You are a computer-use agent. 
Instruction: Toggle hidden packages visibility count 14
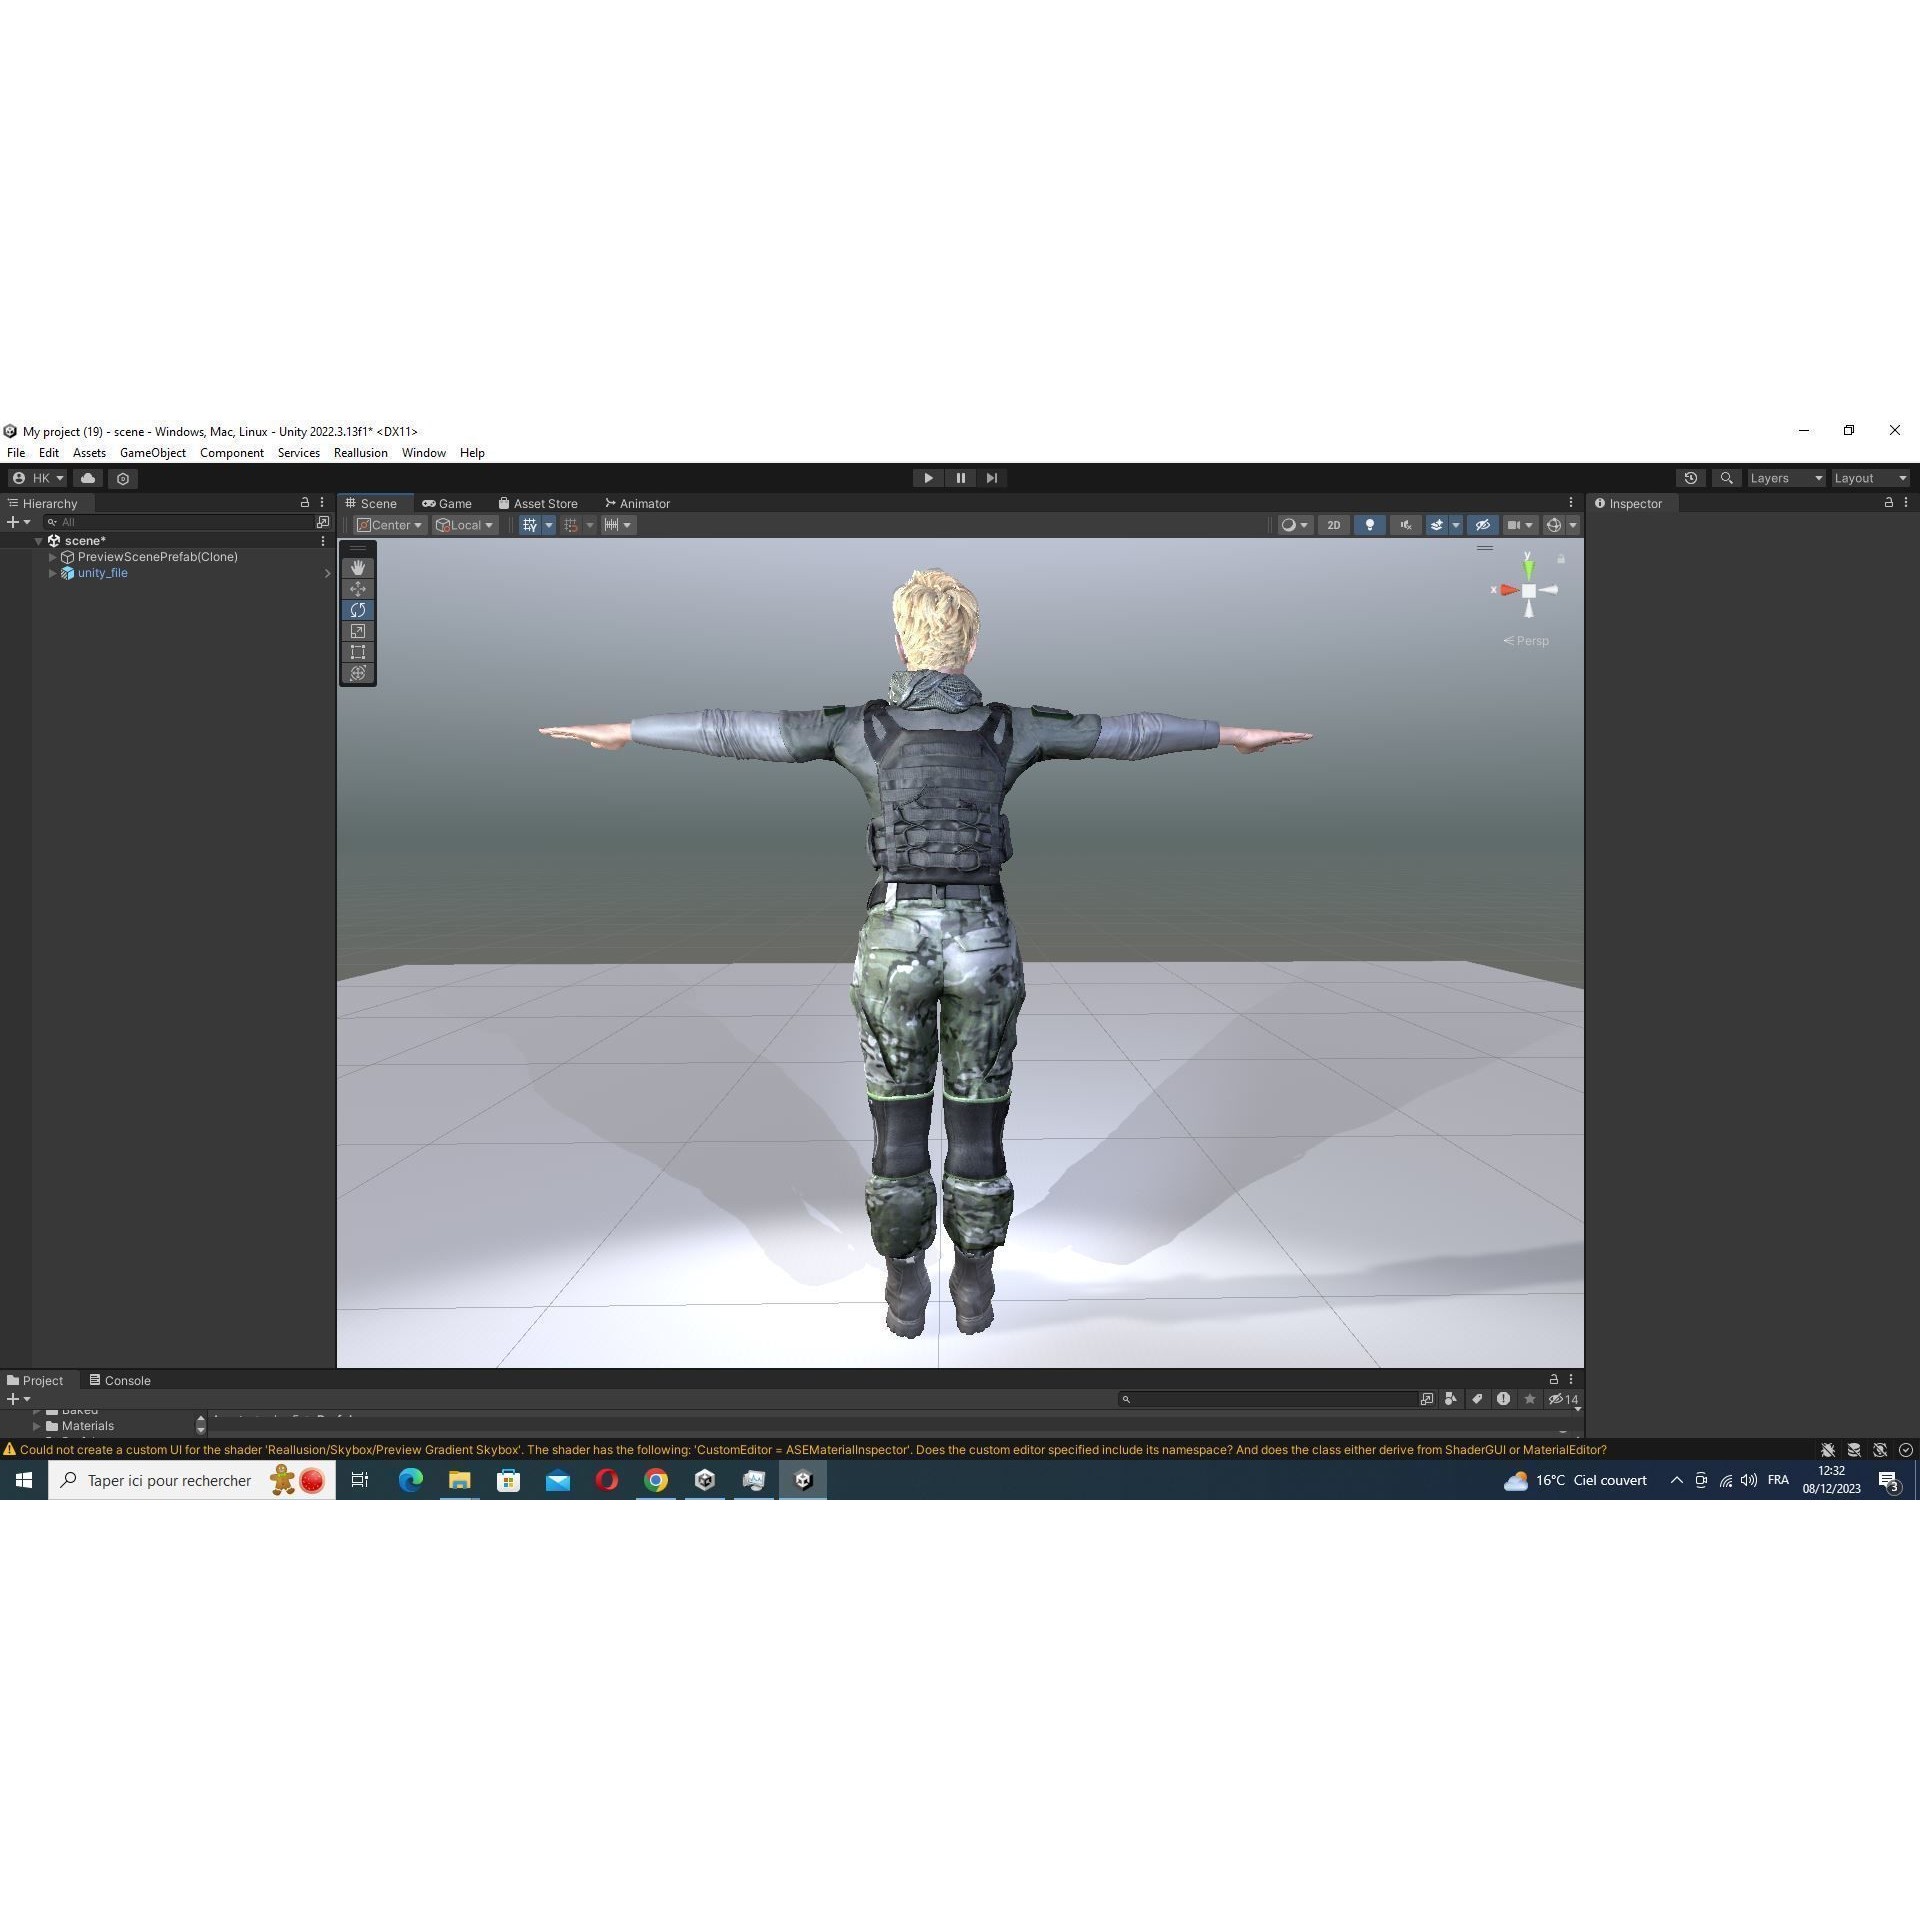(x=1563, y=1399)
